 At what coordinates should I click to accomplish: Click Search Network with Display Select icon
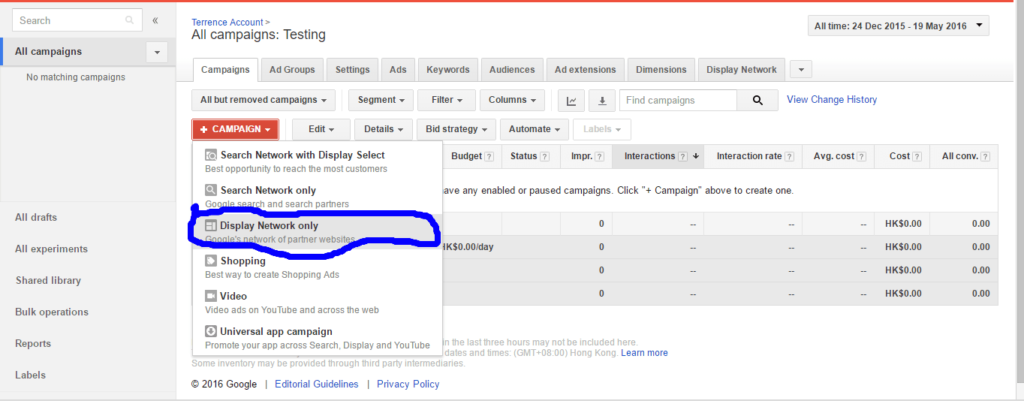point(211,155)
